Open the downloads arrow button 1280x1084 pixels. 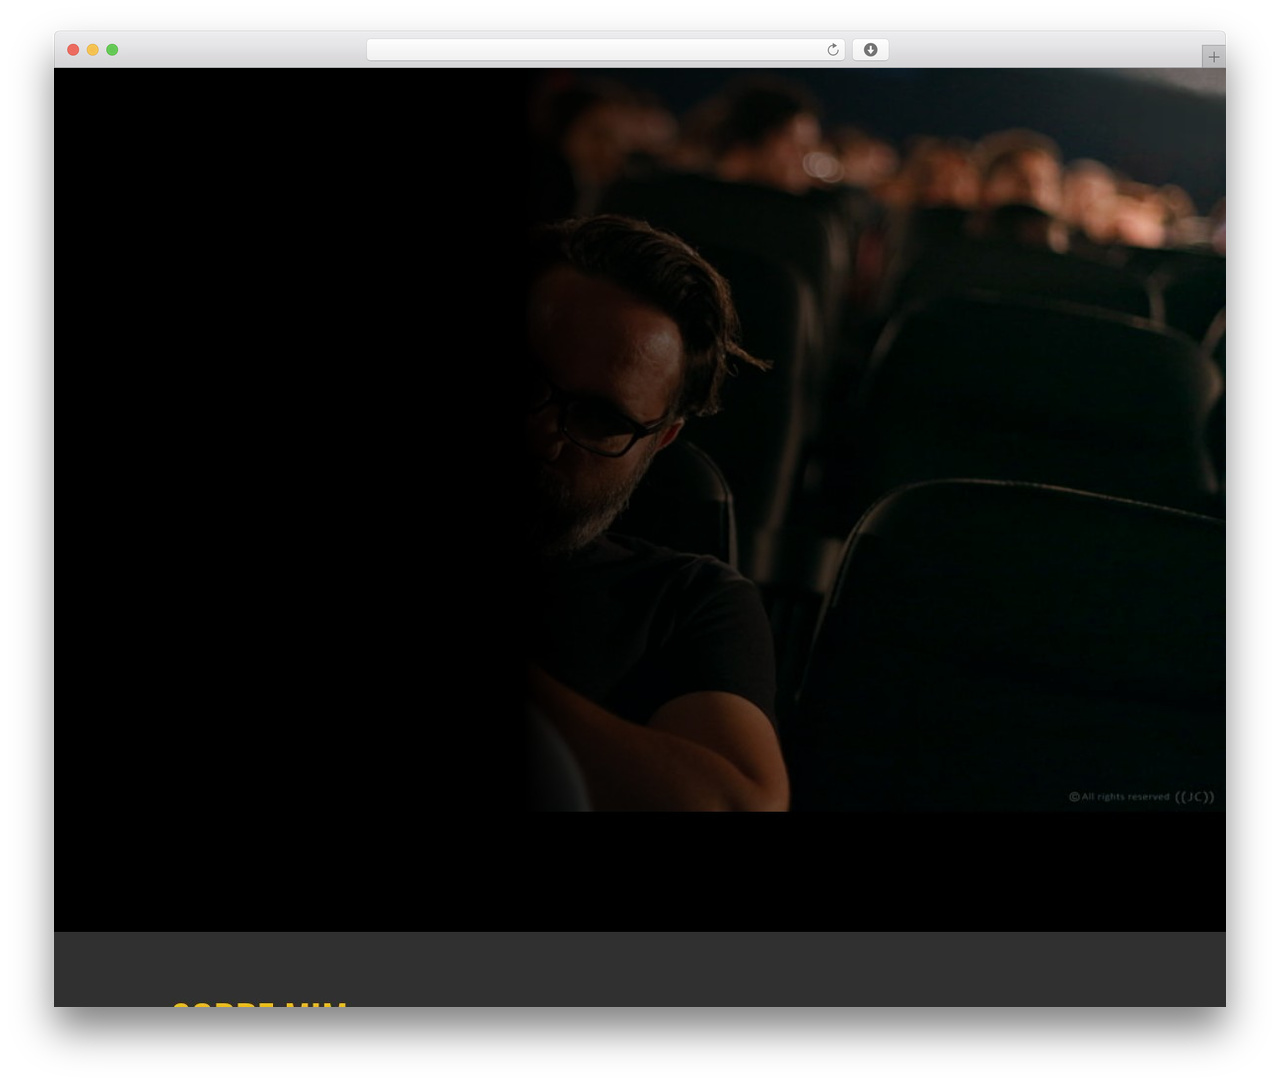870,50
